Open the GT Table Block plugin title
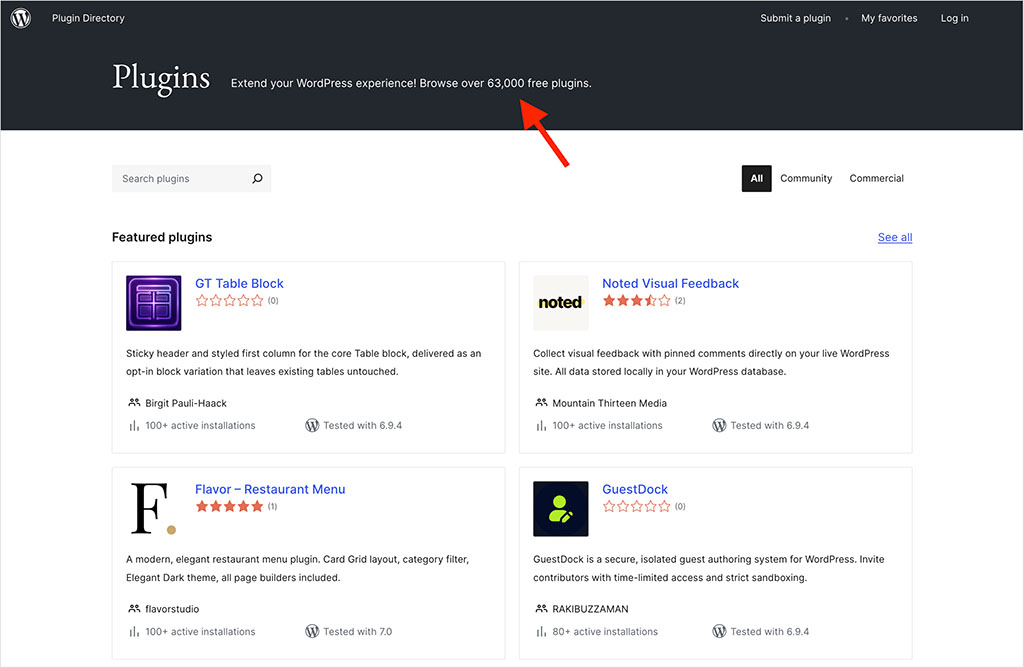The width and height of the screenshot is (1024, 668). (x=239, y=283)
